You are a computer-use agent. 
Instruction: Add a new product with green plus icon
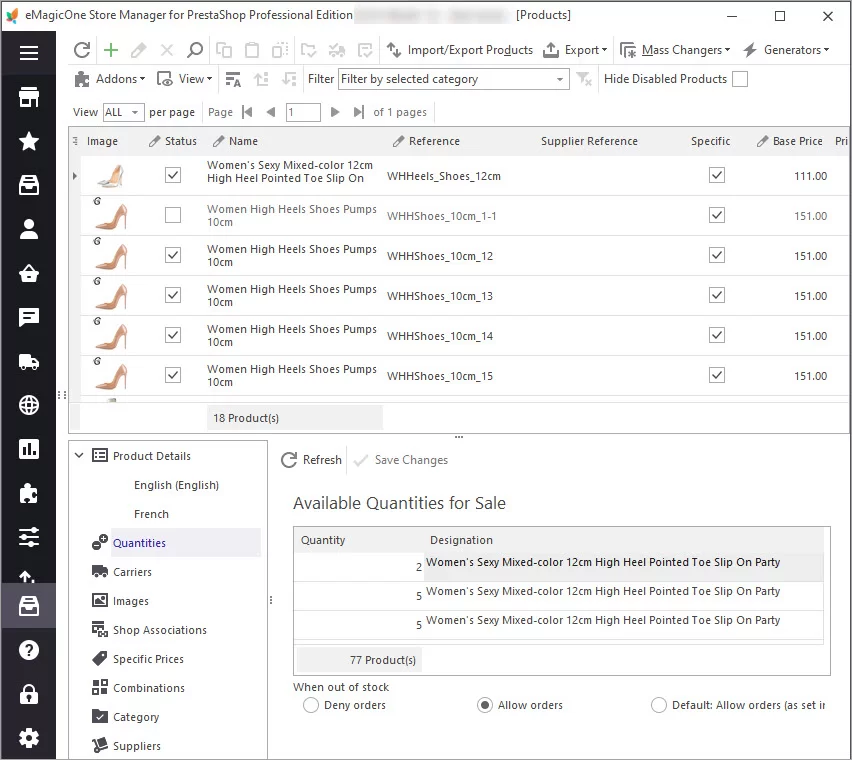pyautogui.click(x=110, y=49)
